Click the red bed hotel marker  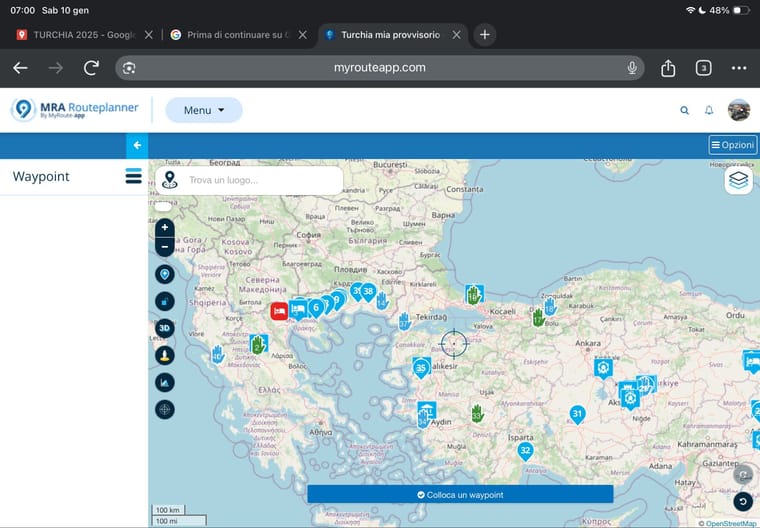(279, 311)
